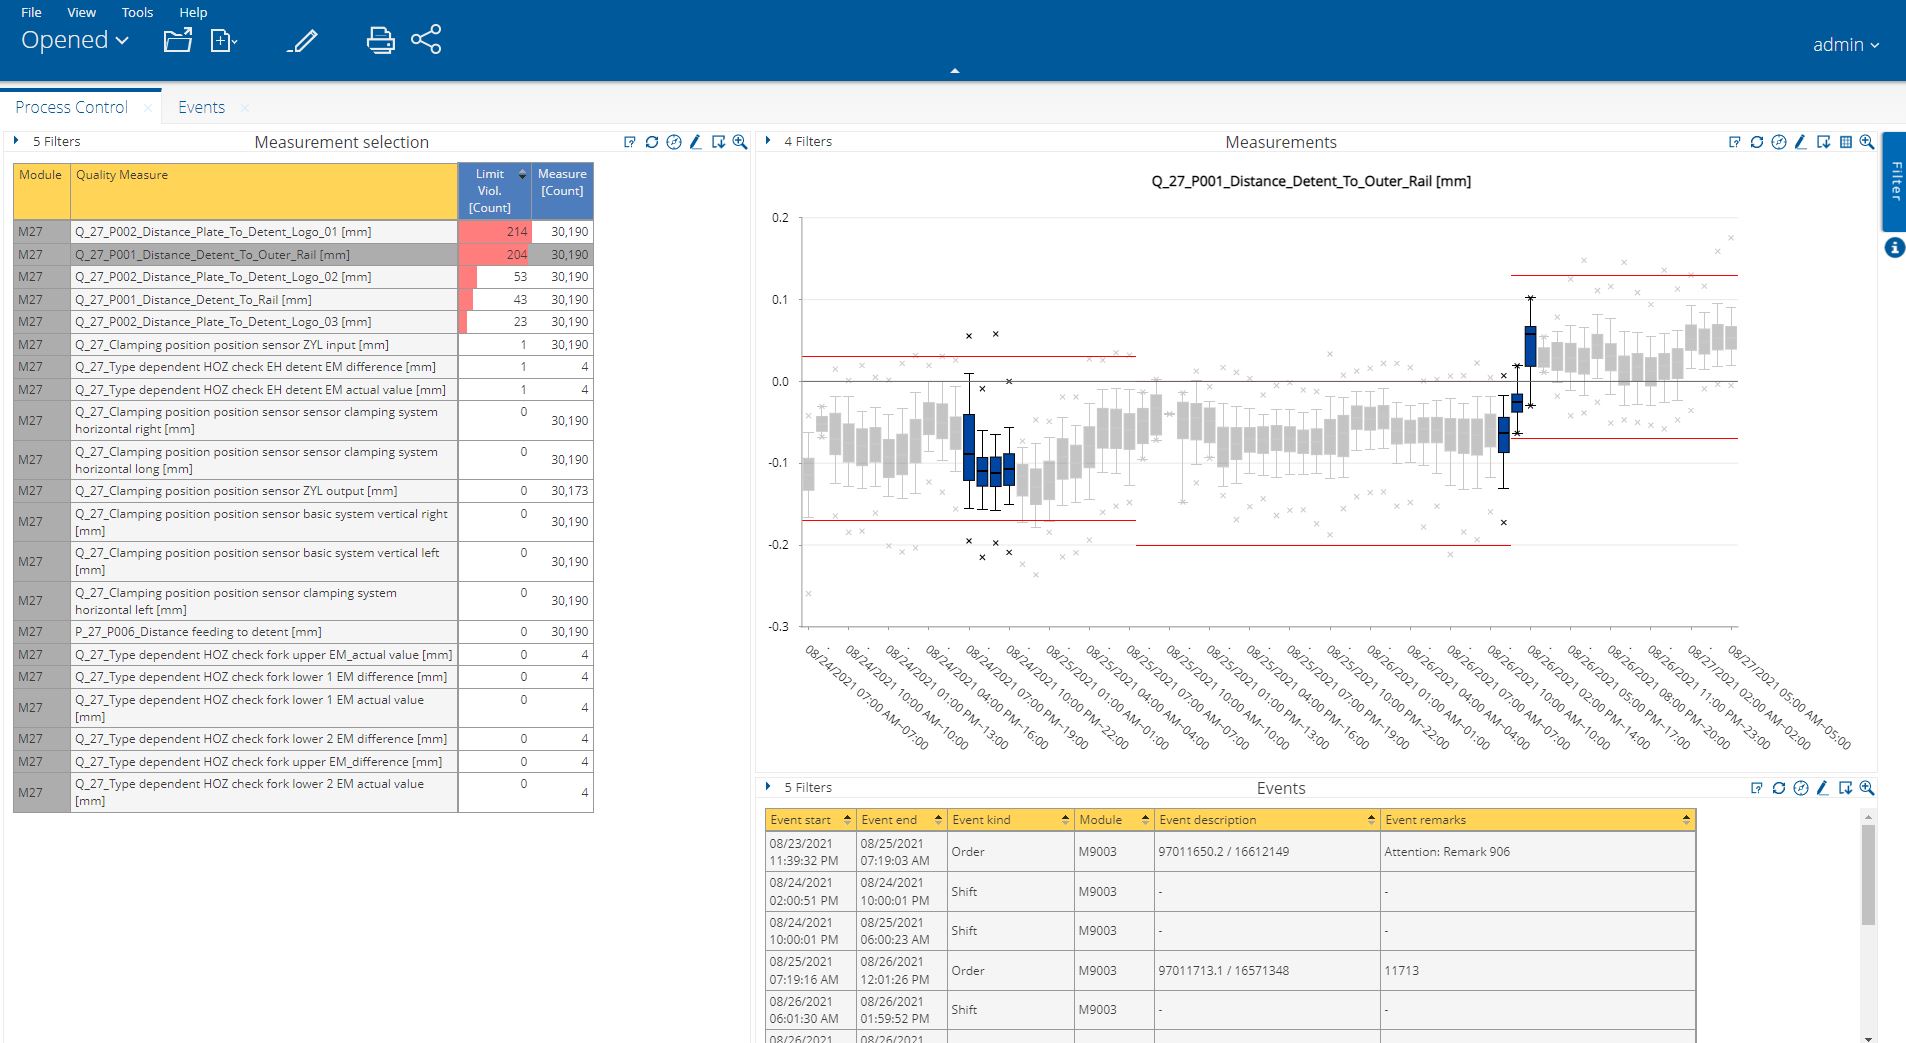Click the Events table vertical scrollbar

tap(1867, 875)
